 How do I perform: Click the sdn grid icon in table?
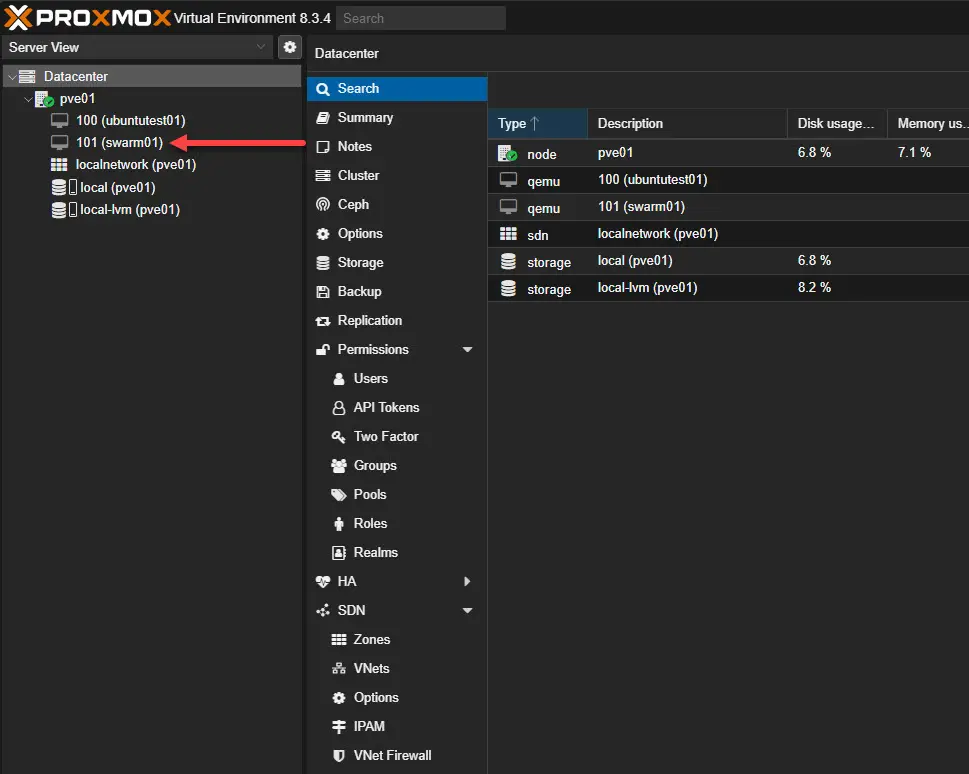508,234
